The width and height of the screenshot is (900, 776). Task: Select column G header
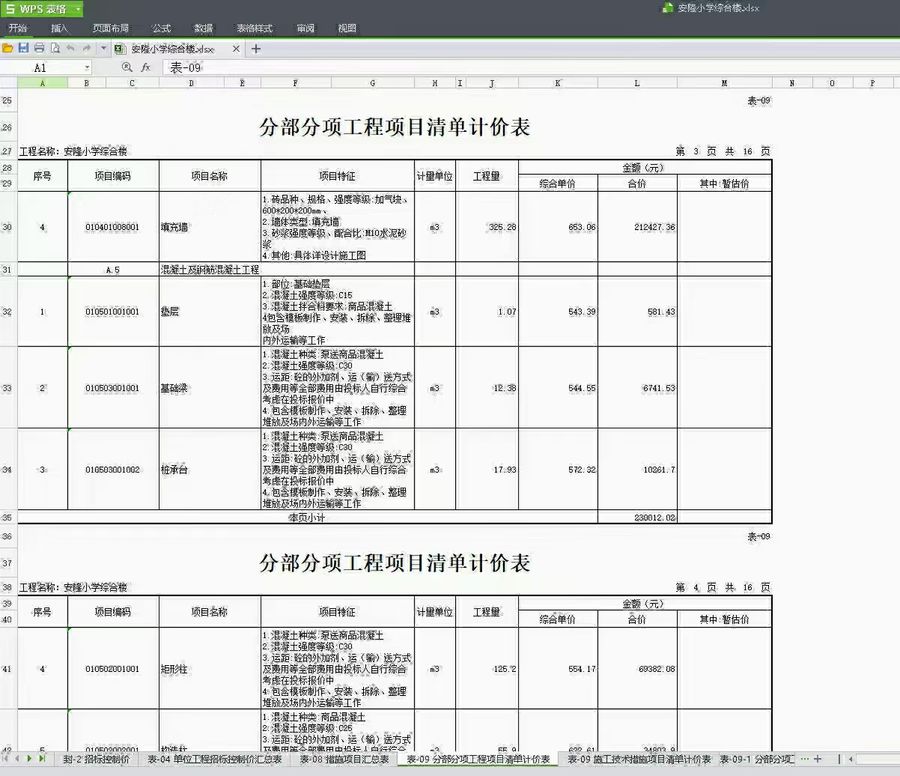point(373,83)
